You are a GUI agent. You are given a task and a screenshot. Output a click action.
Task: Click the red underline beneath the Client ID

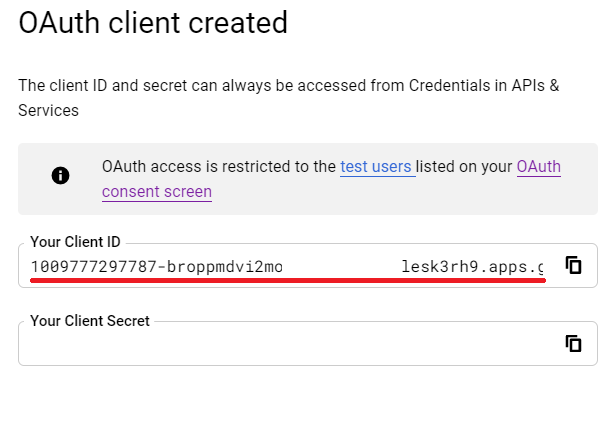coord(288,280)
